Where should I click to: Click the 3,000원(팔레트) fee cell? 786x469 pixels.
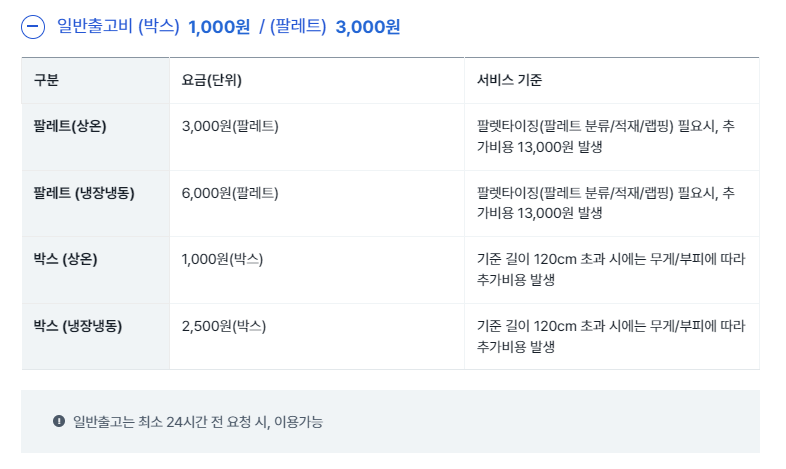coord(230,126)
